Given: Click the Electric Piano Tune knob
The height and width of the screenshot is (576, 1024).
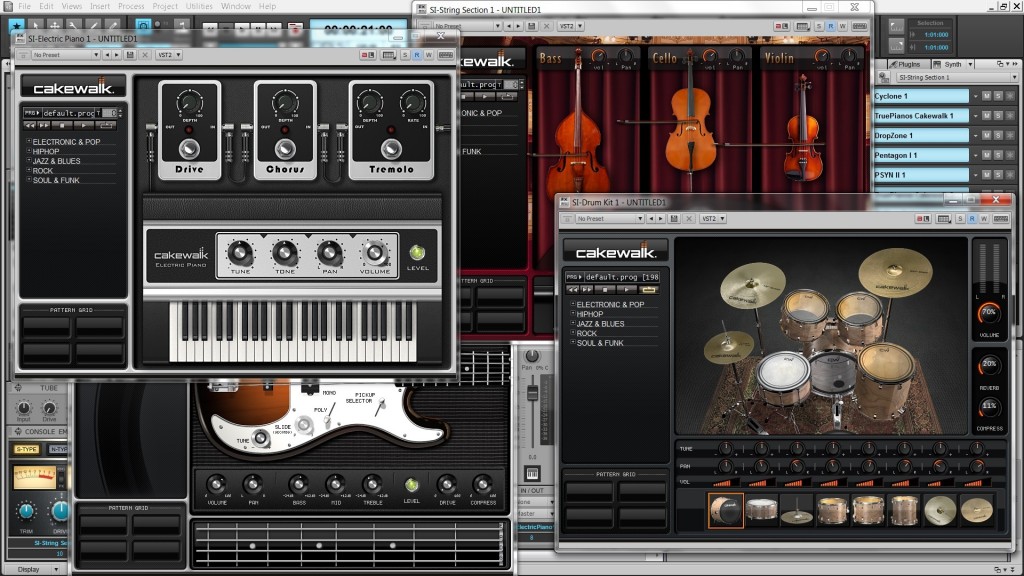Looking at the screenshot, I should 240,253.
